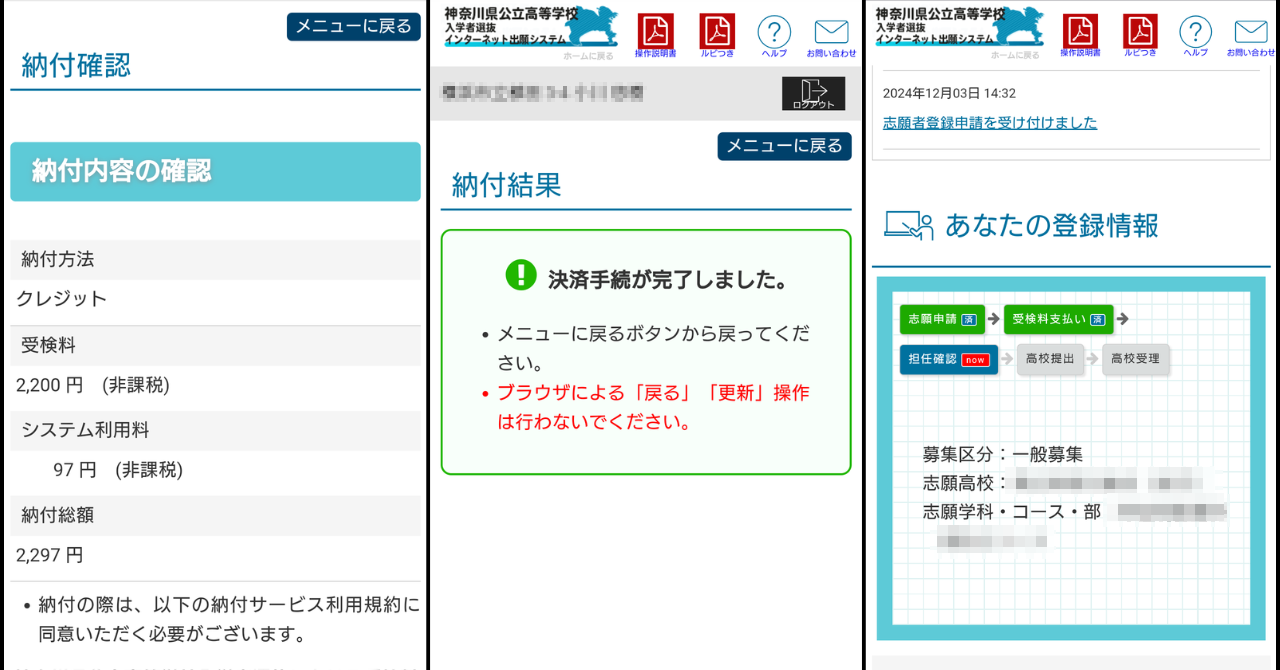Click the 納付結果 heading
The image size is (1280, 670).
click(507, 185)
